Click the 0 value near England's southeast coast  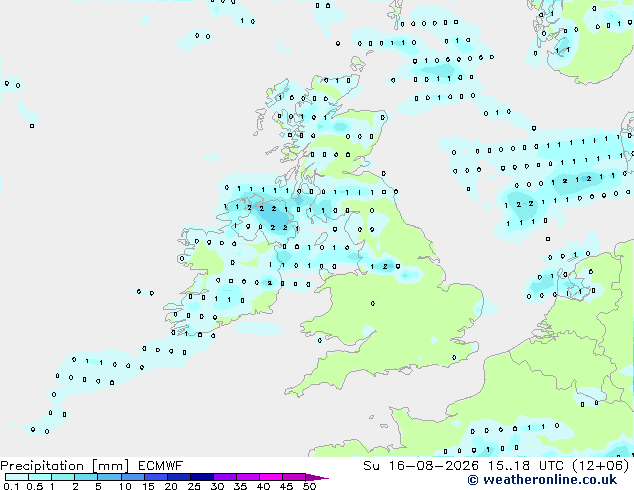[454, 357]
